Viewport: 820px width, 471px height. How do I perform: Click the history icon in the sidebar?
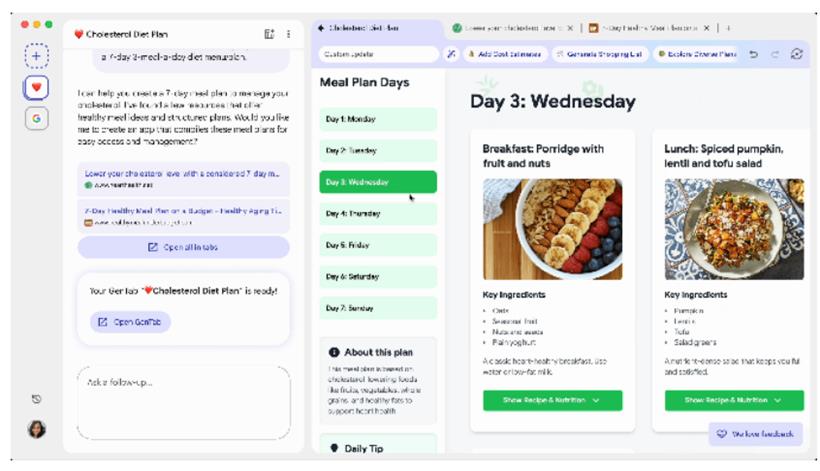coord(37,399)
